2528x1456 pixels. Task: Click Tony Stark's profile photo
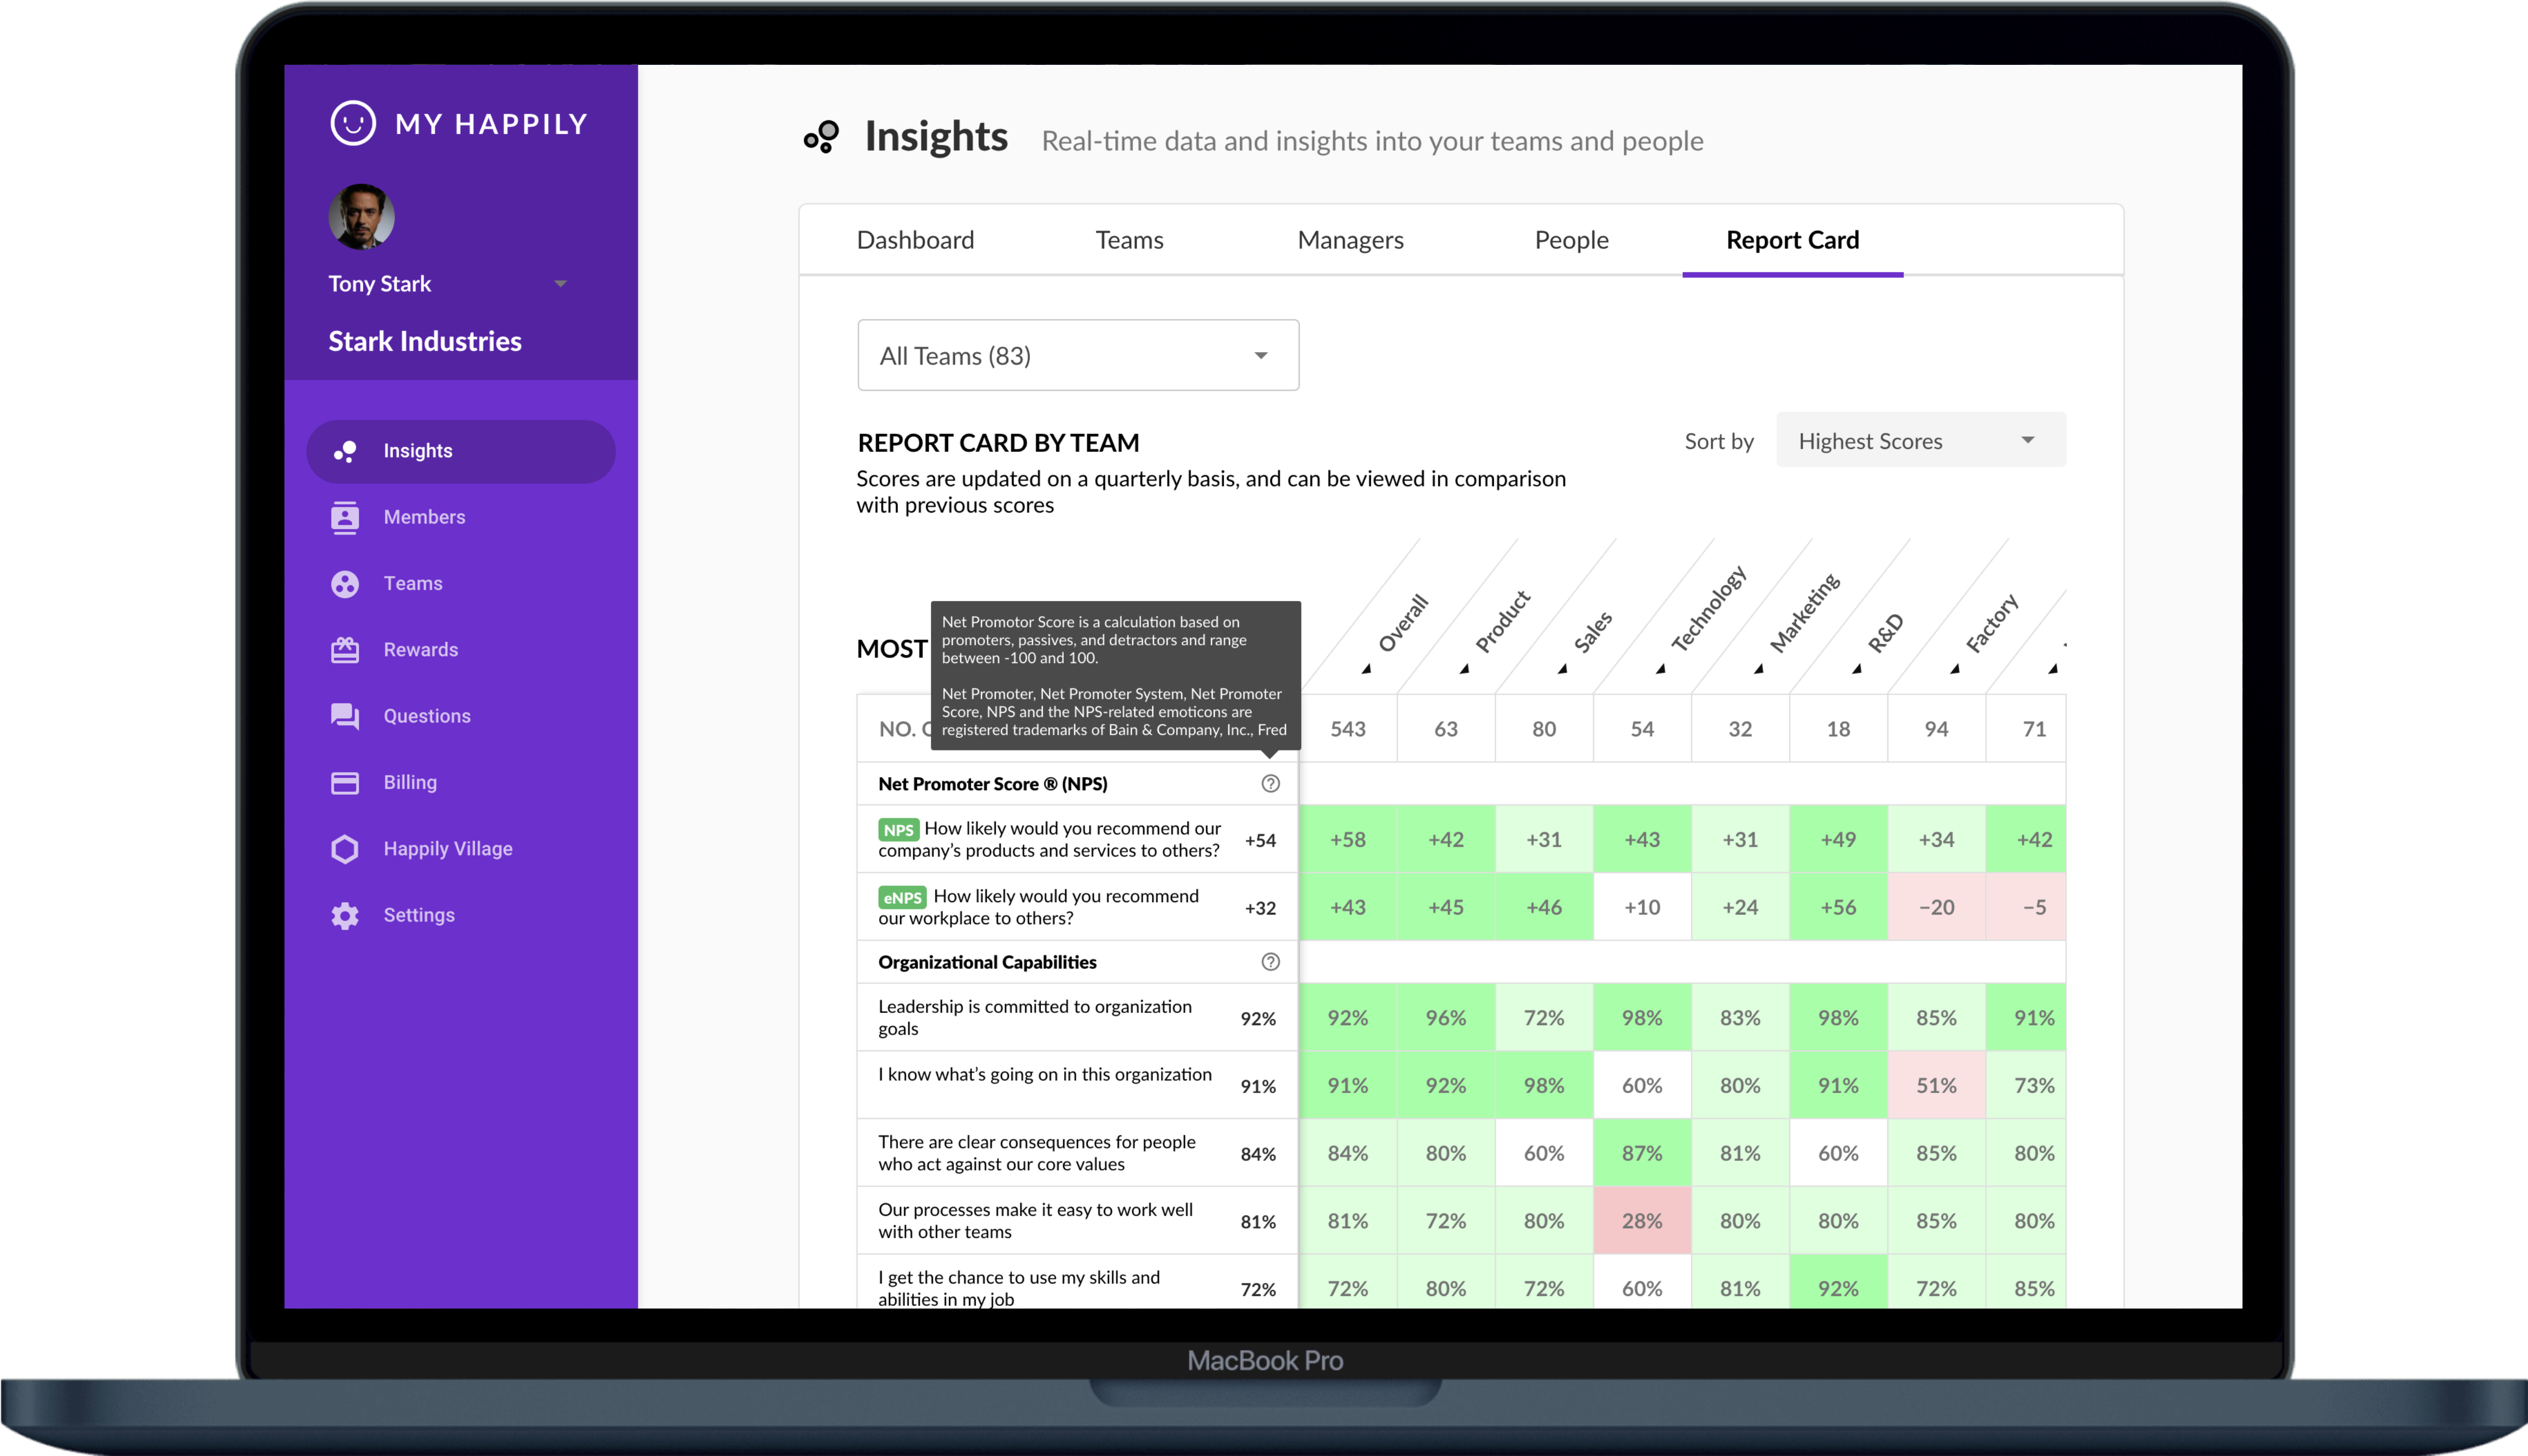pyautogui.click(x=361, y=217)
